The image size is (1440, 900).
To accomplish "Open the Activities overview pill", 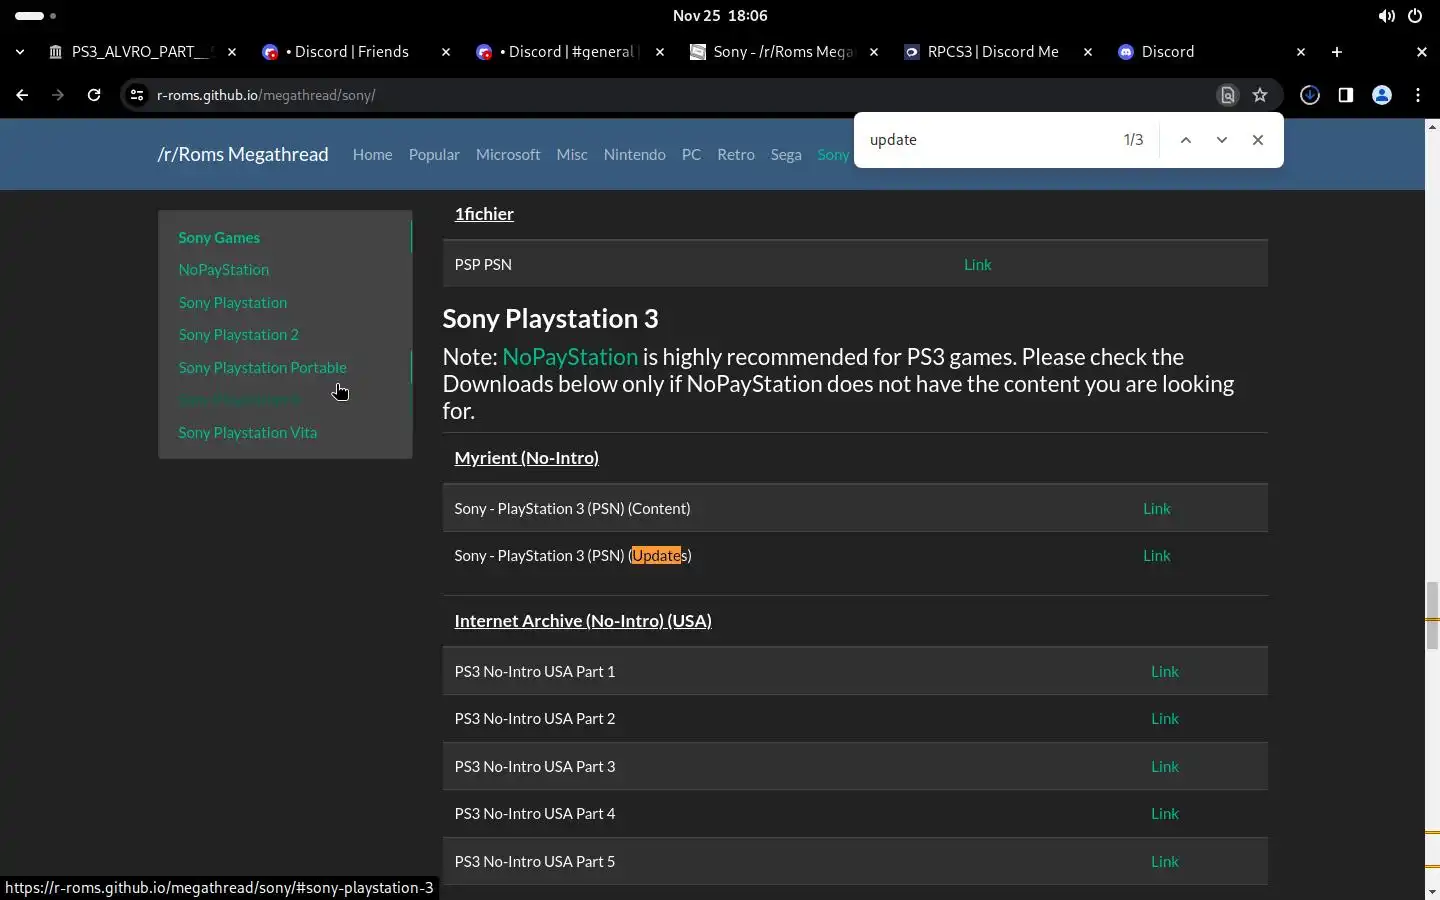I will (x=36, y=16).
